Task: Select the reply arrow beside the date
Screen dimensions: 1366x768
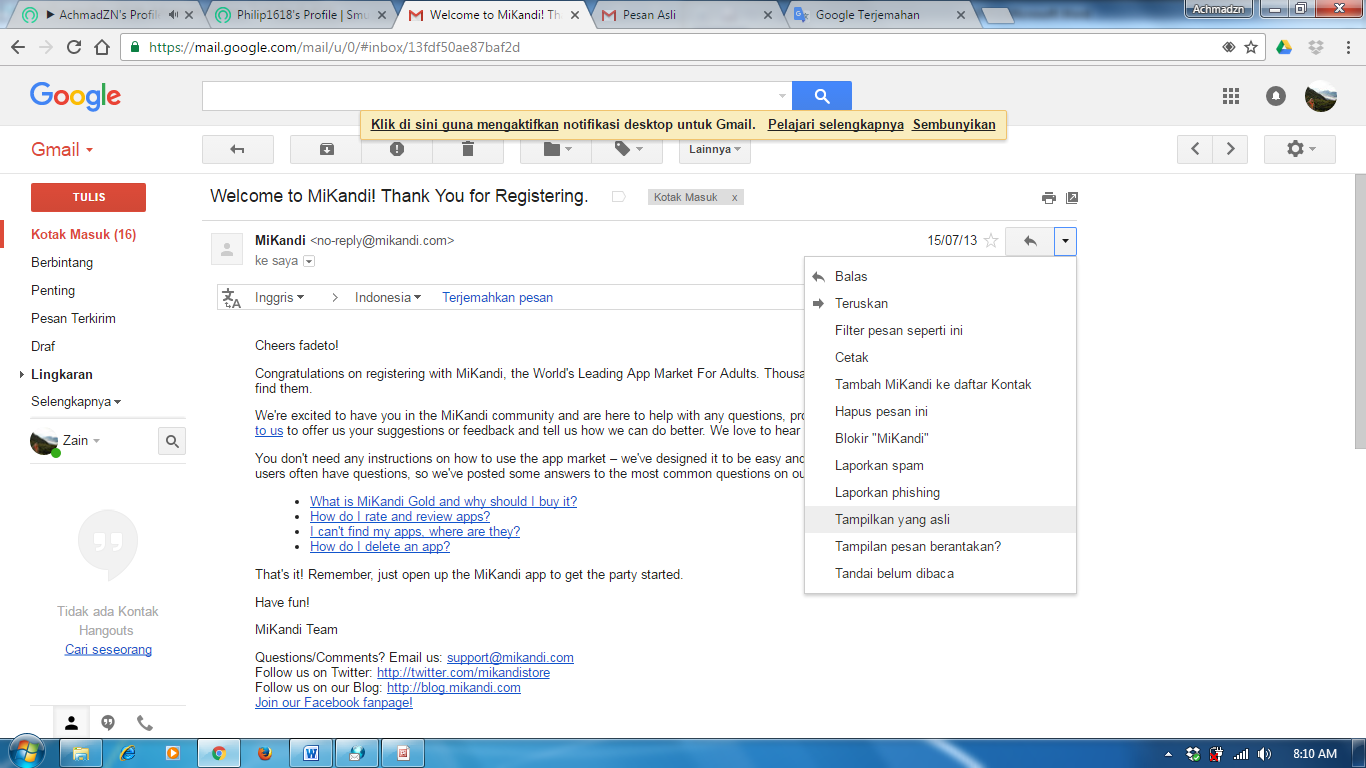Action: (1028, 241)
